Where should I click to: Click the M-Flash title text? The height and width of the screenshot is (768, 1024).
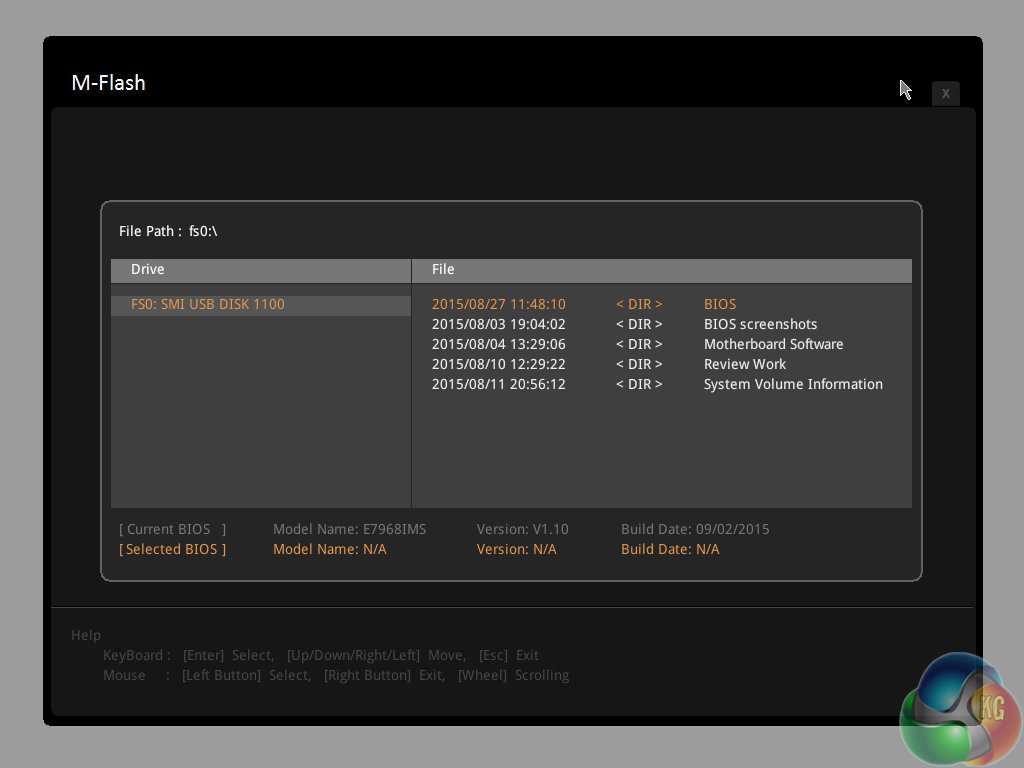pos(109,83)
